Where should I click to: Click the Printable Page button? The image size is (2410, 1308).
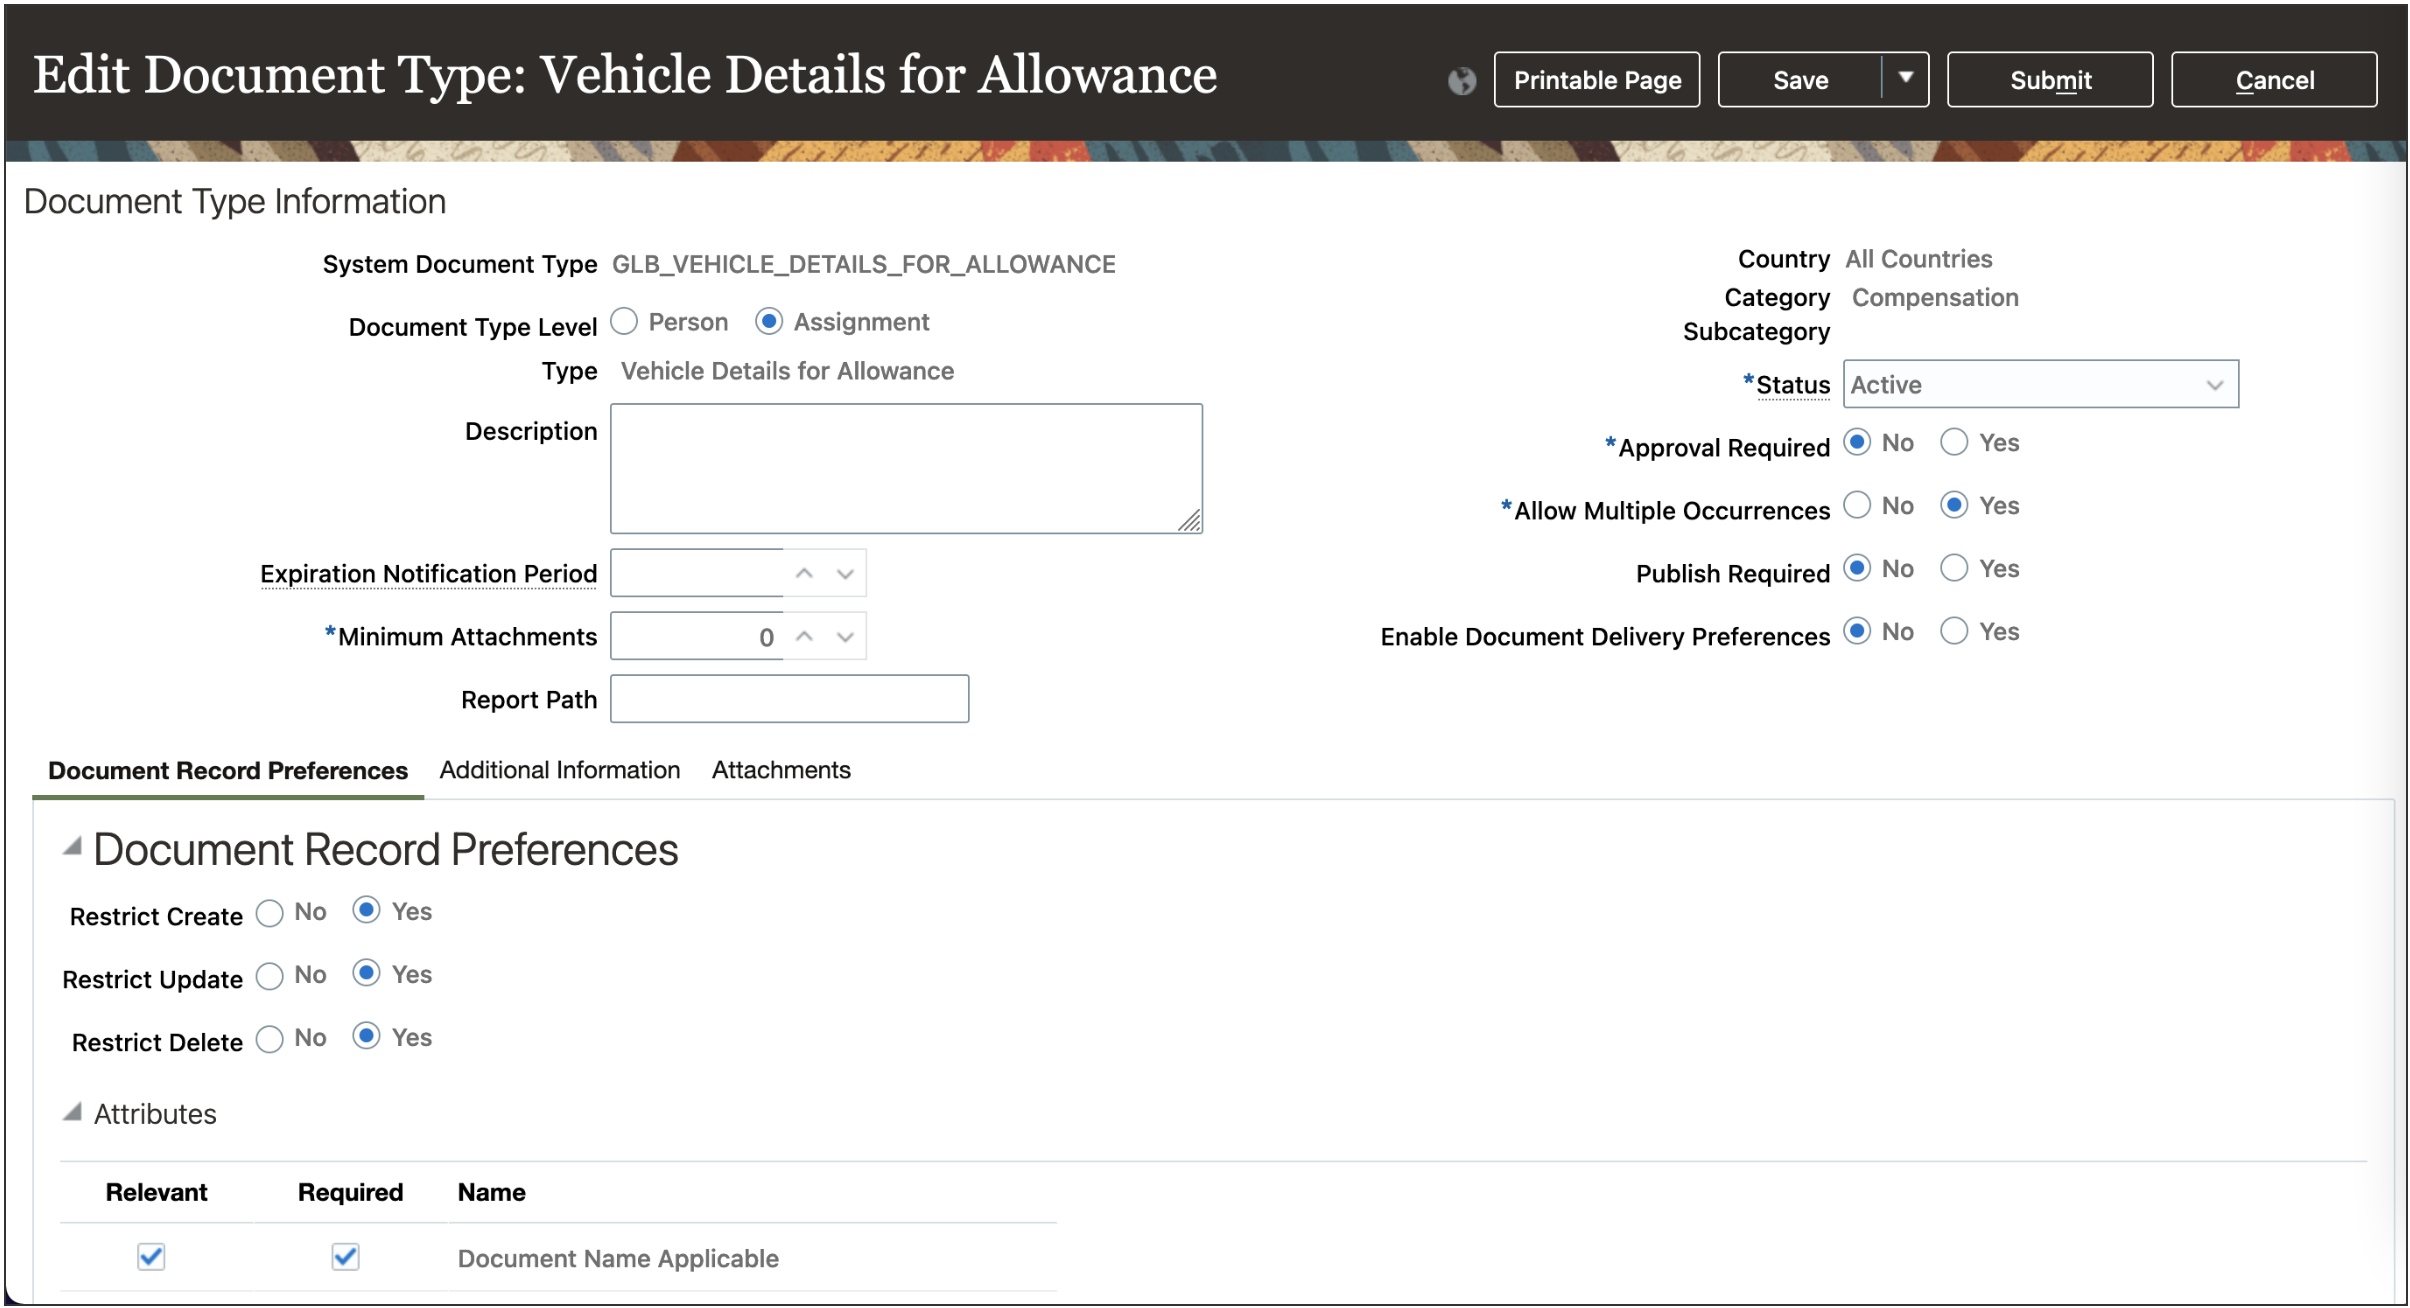(x=1596, y=80)
